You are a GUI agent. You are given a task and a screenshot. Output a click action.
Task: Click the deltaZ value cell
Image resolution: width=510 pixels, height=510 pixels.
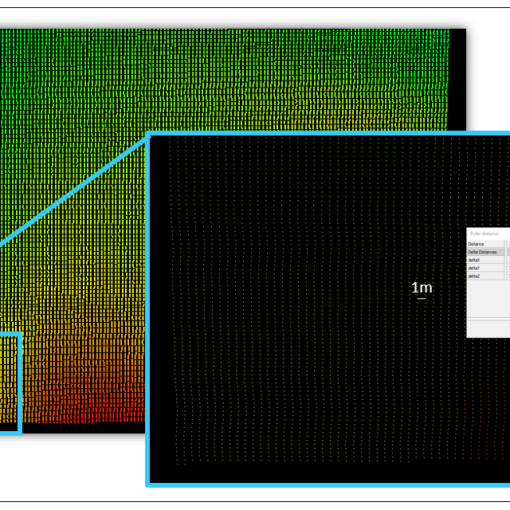point(508,276)
